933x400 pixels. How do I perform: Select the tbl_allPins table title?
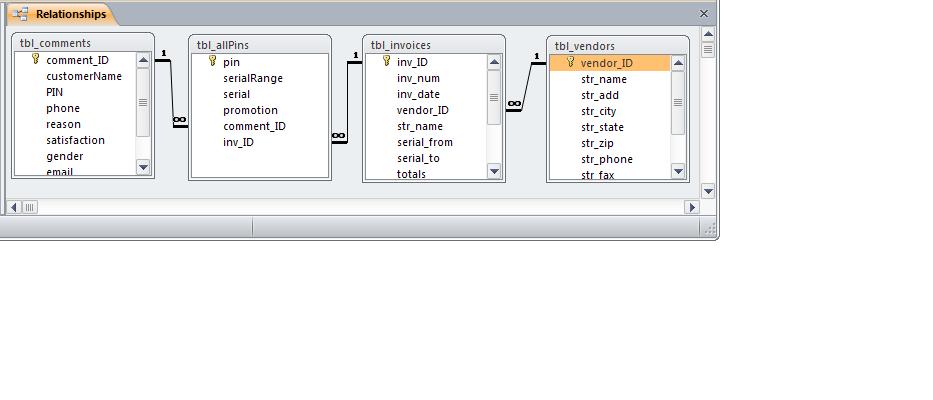[223, 45]
